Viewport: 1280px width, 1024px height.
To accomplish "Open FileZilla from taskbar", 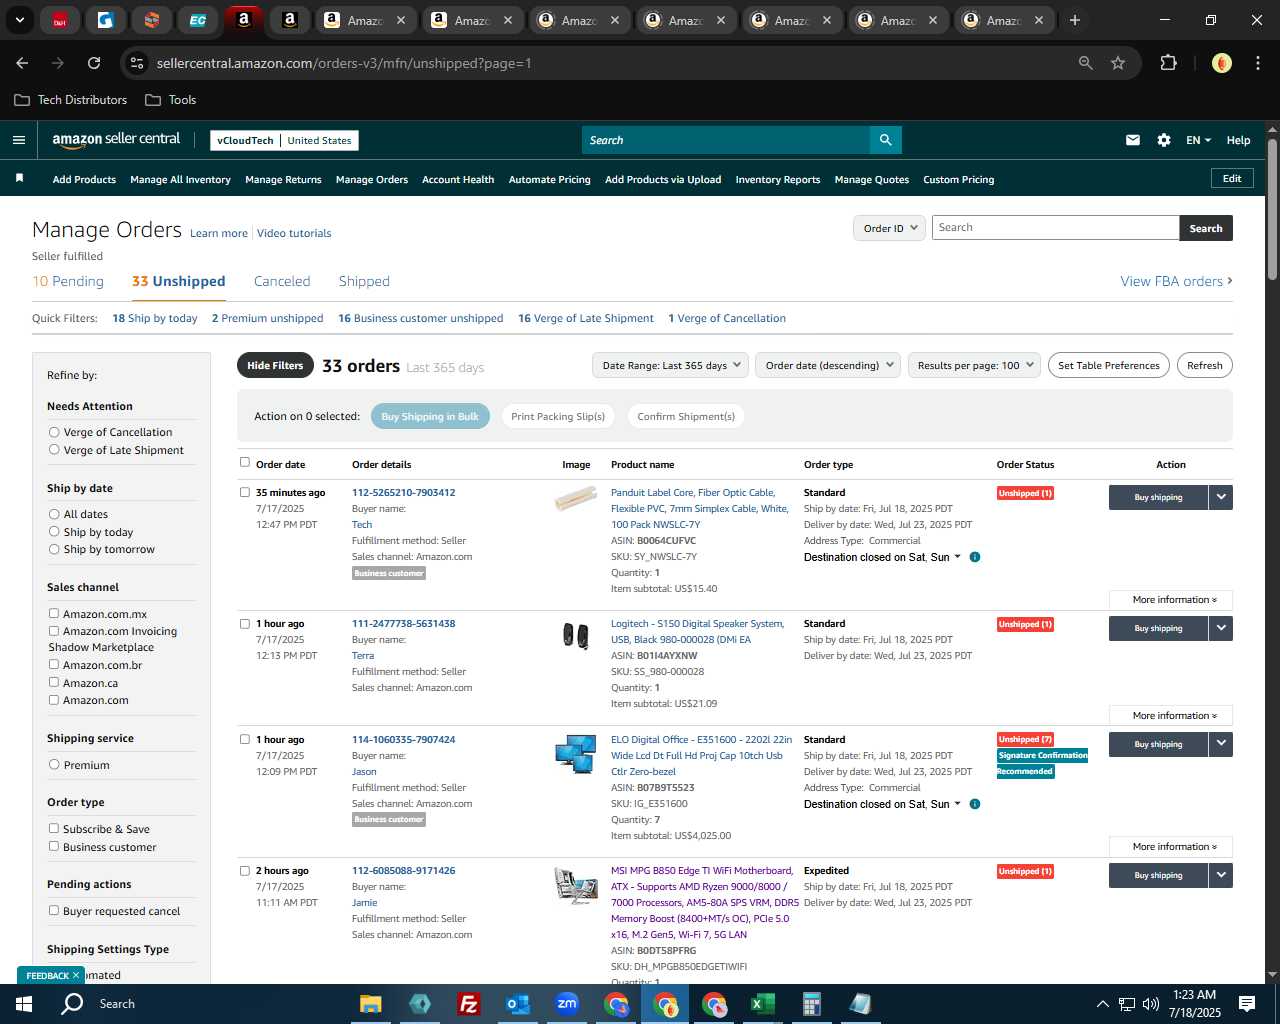I will pyautogui.click(x=468, y=1004).
